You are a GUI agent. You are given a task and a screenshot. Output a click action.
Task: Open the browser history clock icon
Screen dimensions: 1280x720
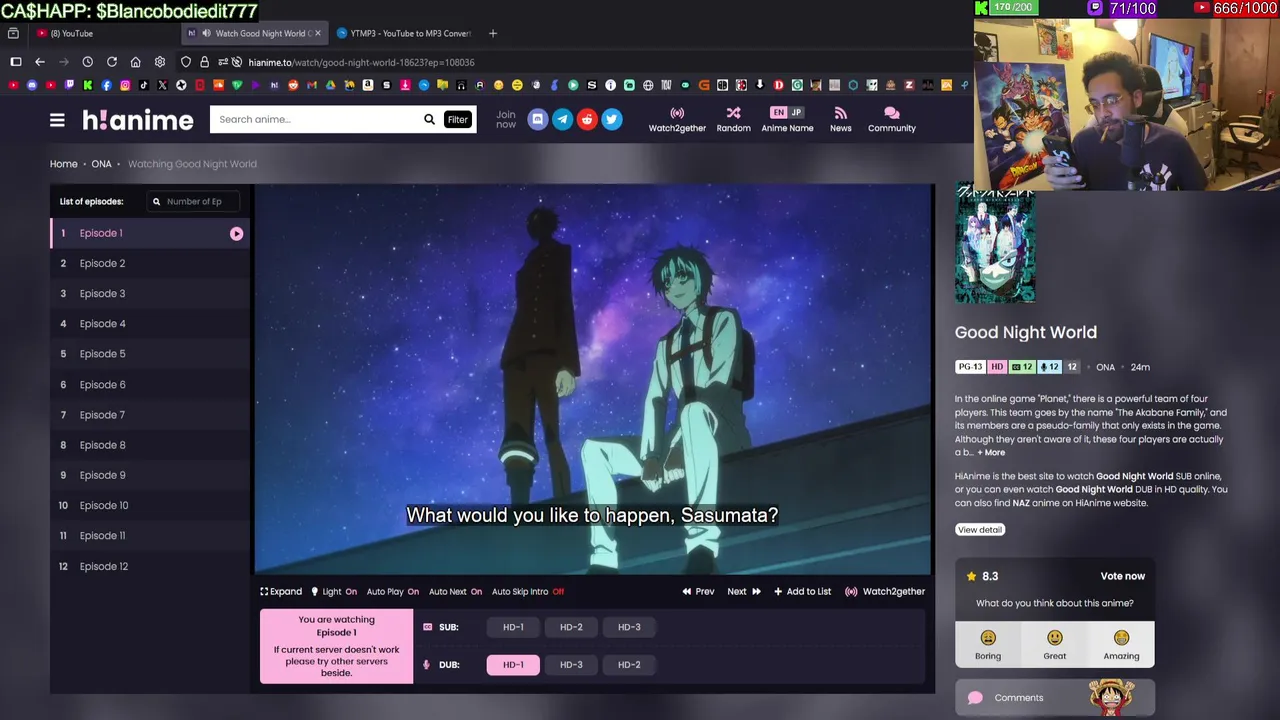[88, 62]
